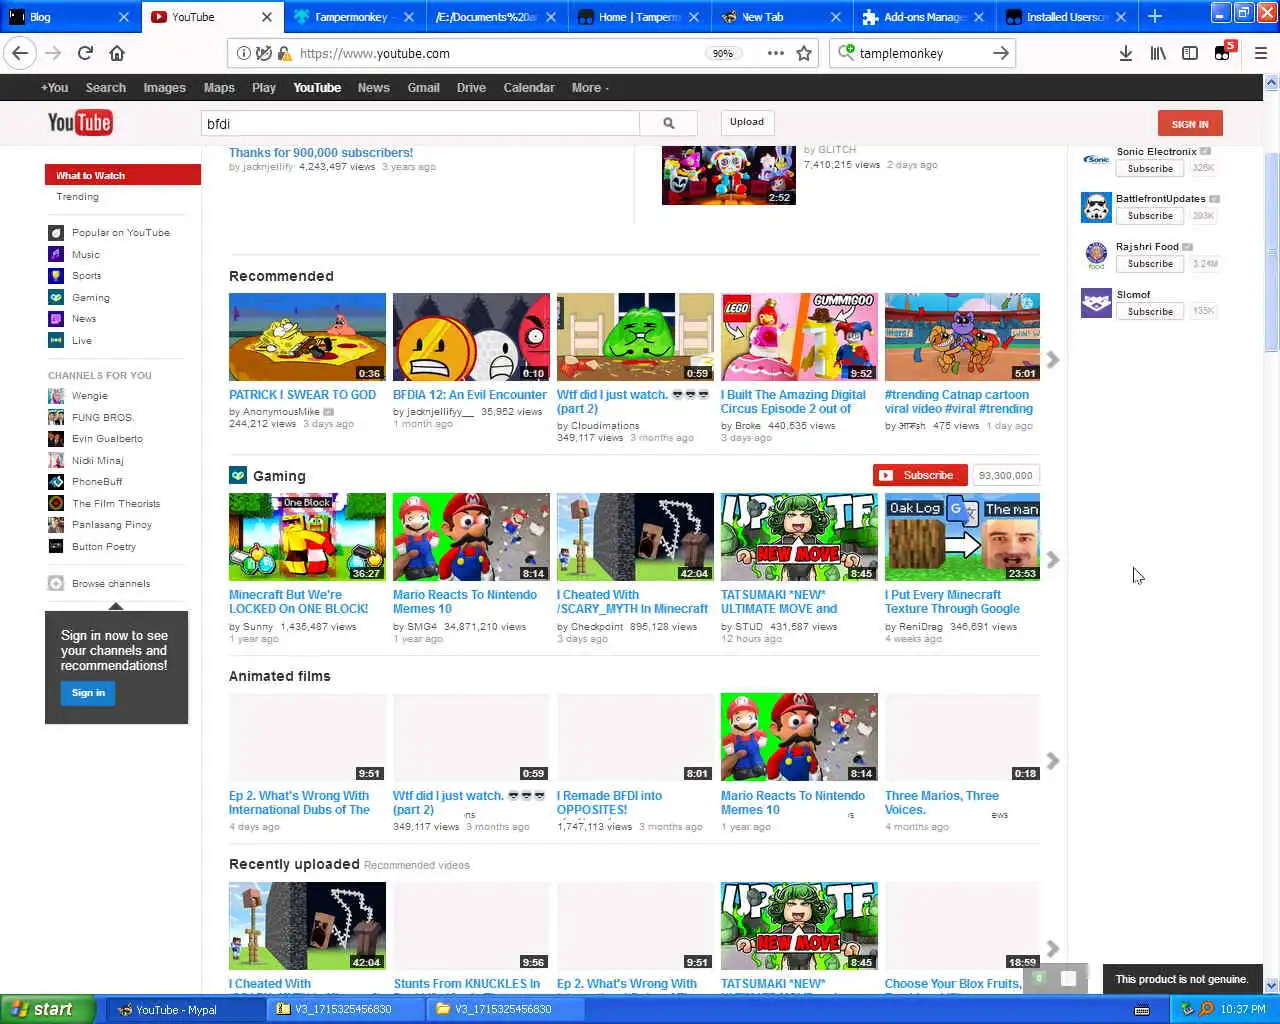Click the YouTube search input field
The image size is (1280, 1024).
coord(420,123)
